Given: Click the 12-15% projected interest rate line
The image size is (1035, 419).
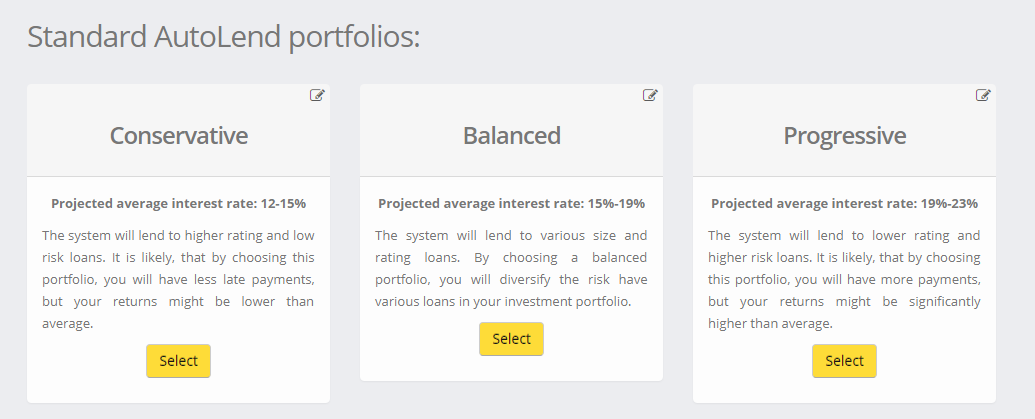Looking at the screenshot, I should coord(178,204).
